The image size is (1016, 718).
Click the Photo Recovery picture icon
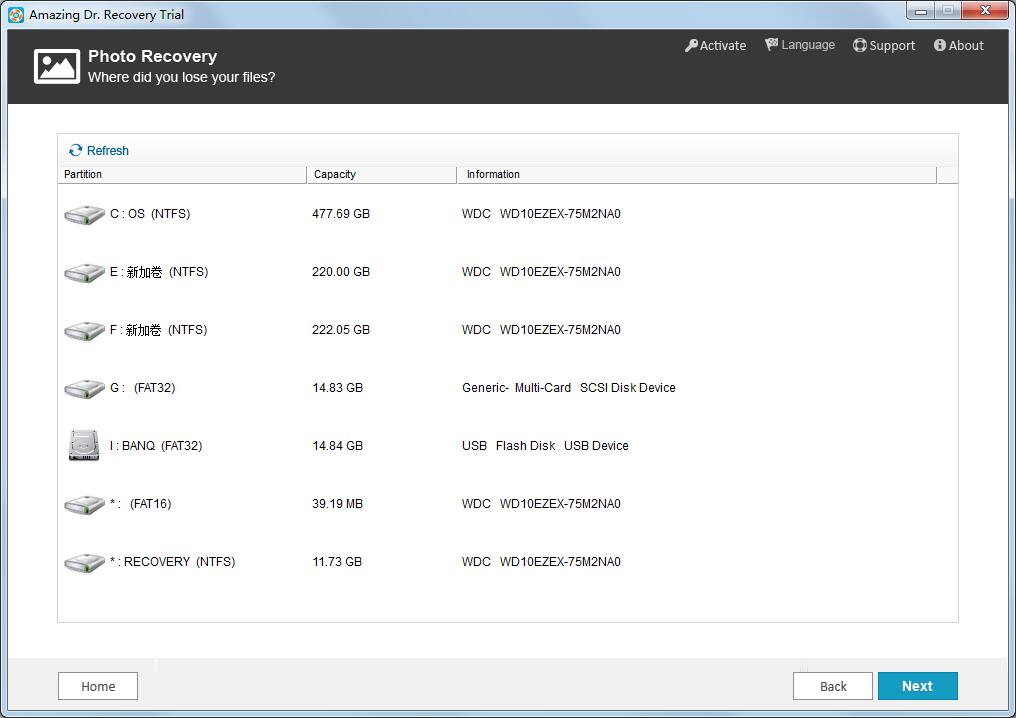pyautogui.click(x=57, y=66)
